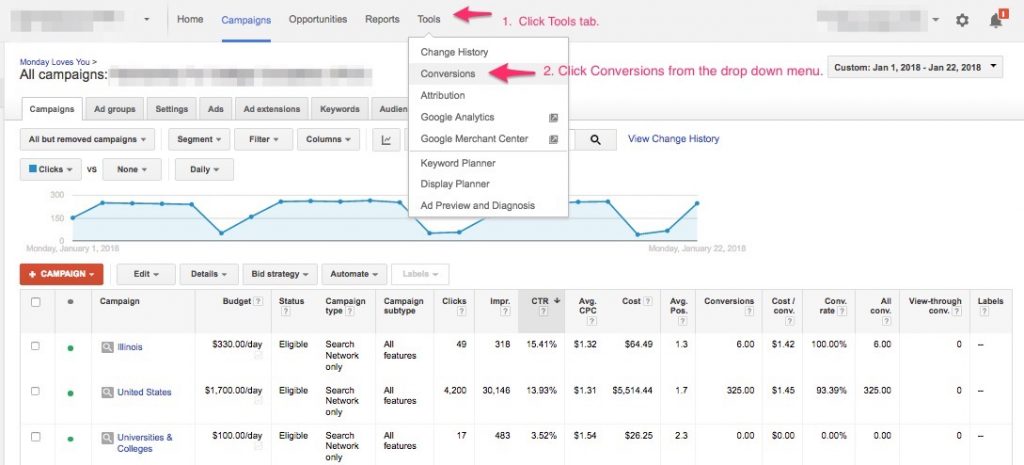This screenshot has width=1024, height=465.
Task: Check the United States campaign row checkbox
Action: (x=36, y=391)
